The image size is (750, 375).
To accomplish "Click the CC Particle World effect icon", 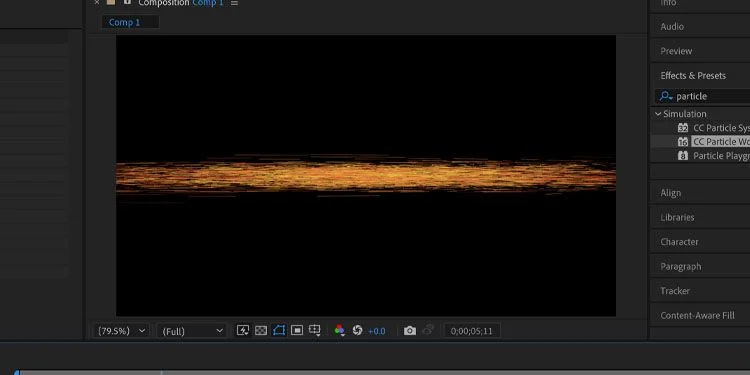I will pos(683,142).
